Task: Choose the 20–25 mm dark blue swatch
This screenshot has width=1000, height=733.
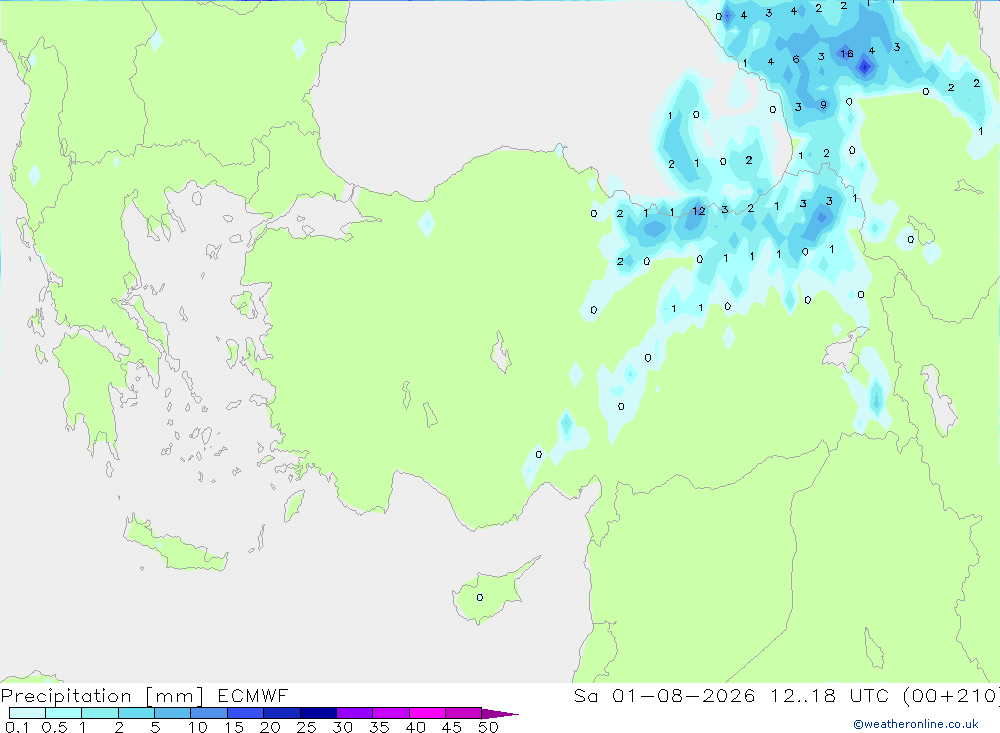Action: [x=282, y=713]
